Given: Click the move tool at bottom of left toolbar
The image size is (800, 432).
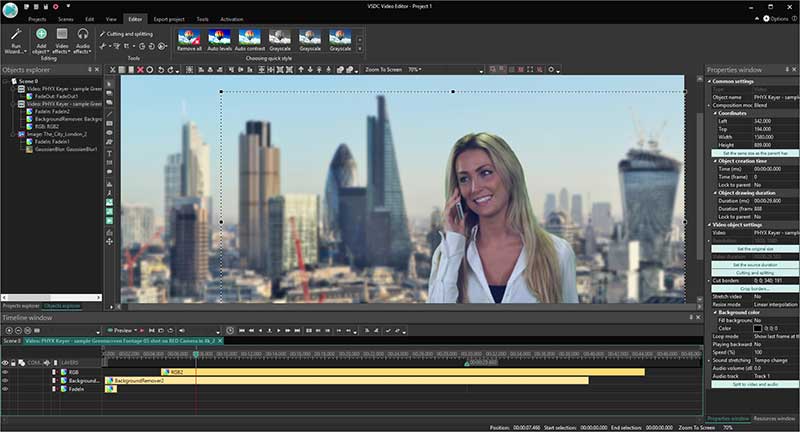Looking at the screenshot, I should [x=109, y=241].
